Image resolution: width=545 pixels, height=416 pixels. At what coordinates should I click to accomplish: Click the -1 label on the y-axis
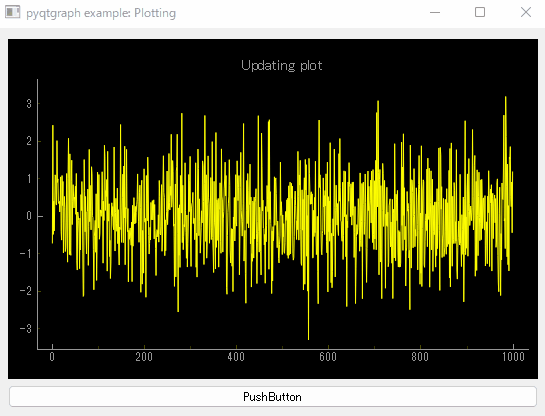point(25,254)
